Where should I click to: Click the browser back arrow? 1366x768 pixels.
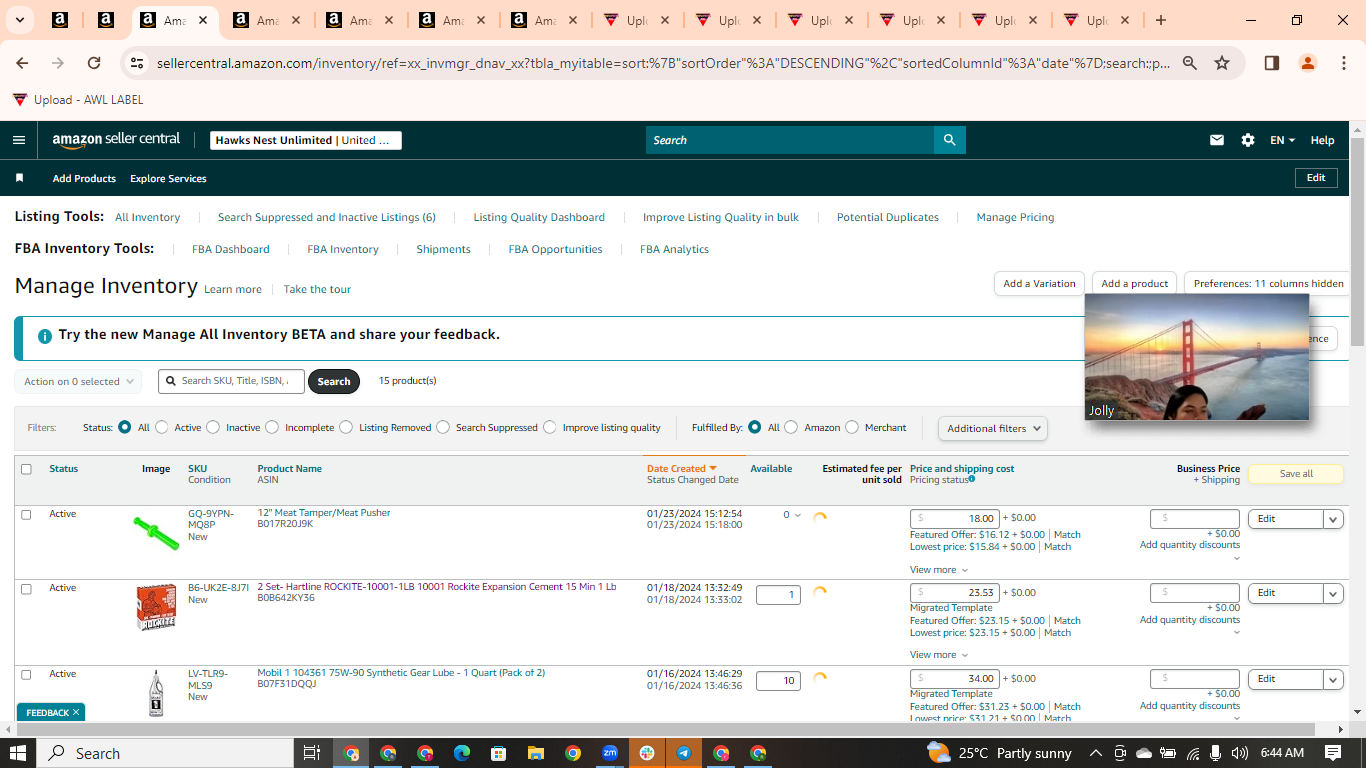point(22,63)
